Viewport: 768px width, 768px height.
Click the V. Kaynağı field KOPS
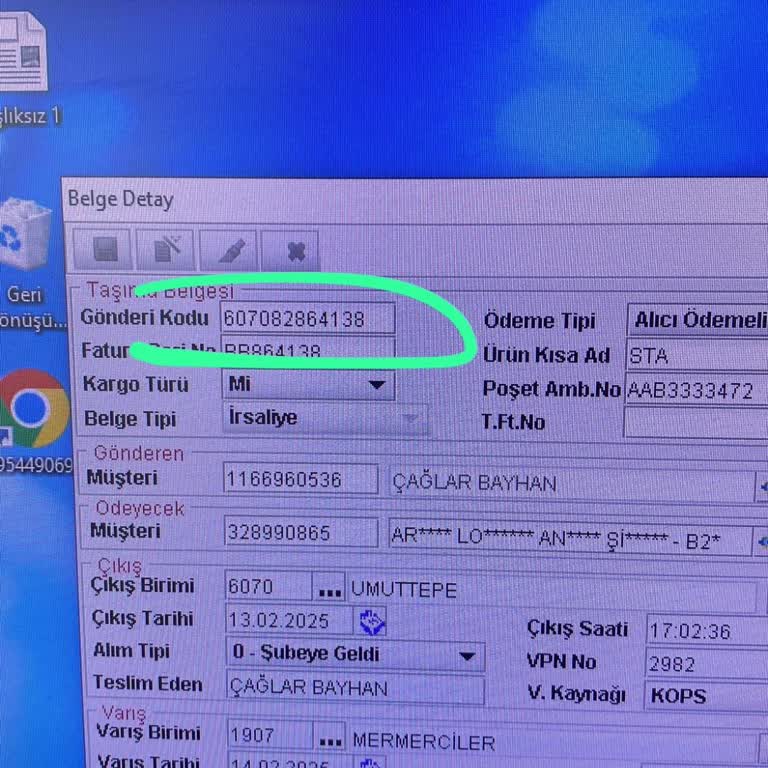coord(706,695)
